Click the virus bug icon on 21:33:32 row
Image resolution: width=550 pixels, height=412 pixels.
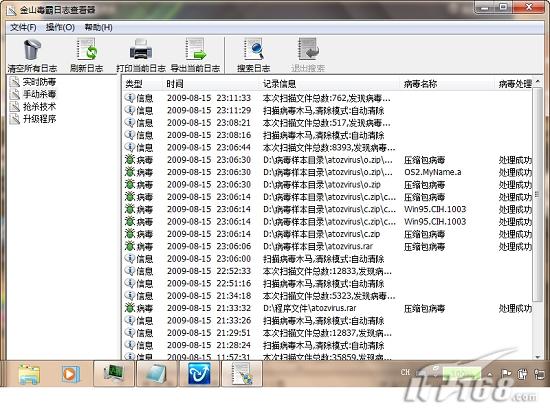[x=130, y=308]
